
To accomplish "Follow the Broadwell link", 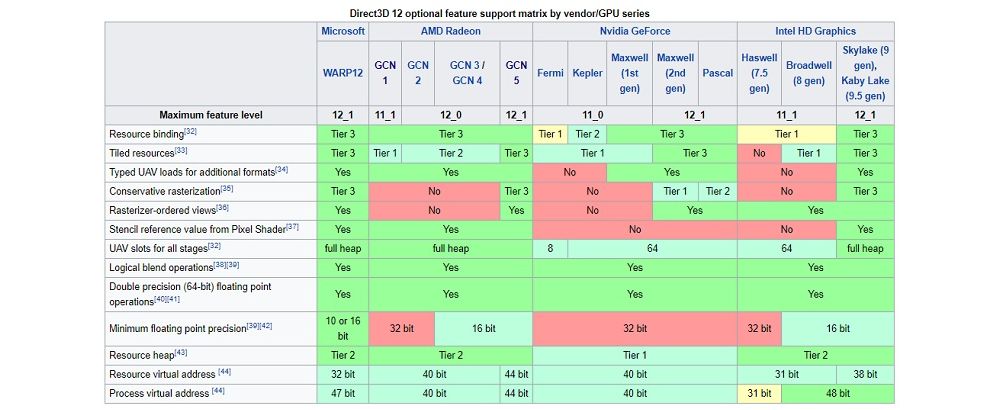I will pos(808,65).
